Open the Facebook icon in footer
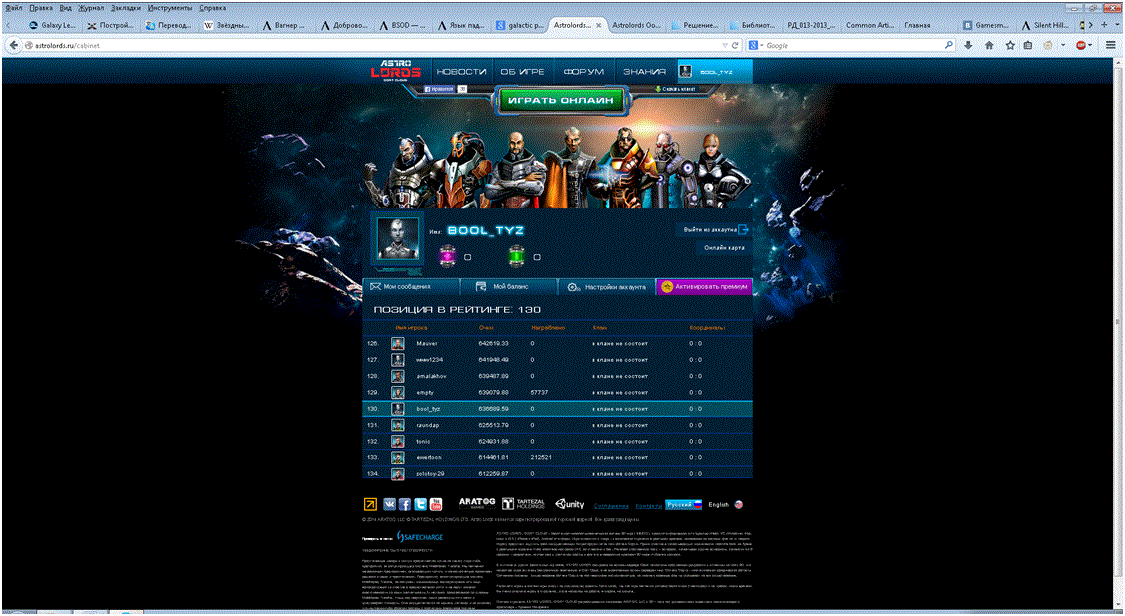The height and width of the screenshot is (616, 1125). [x=405, y=505]
